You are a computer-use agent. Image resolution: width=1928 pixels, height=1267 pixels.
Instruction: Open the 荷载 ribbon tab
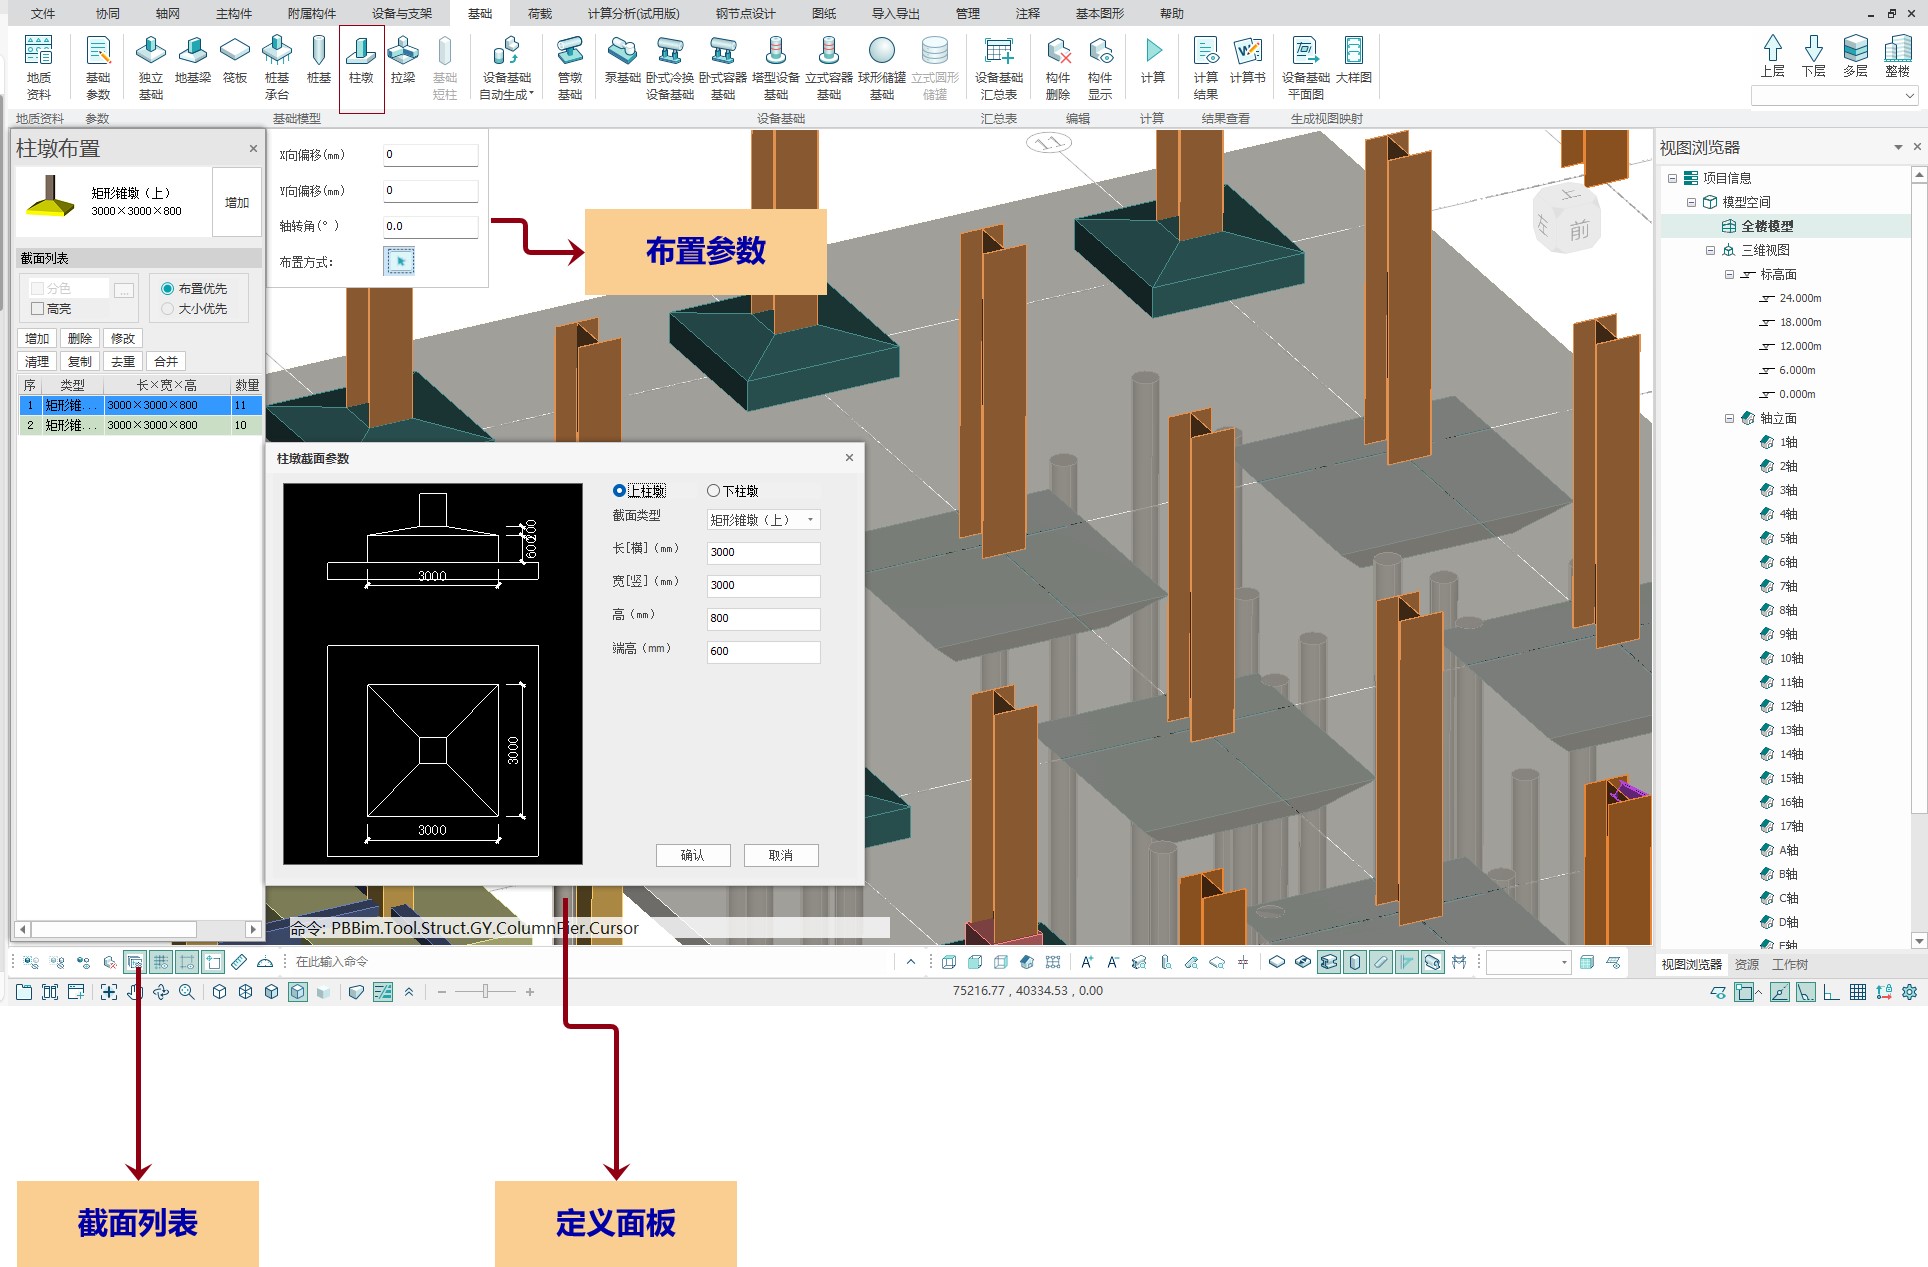(x=540, y=13)
